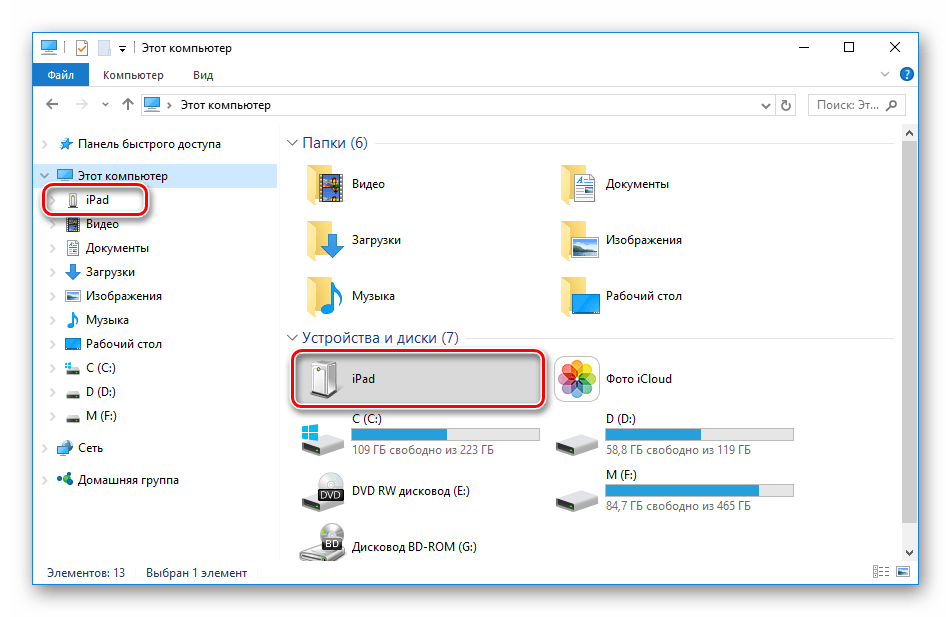Switch to large icons view in status bar
The height and width of the screenshot is (617, 951).
coord(903,573)
